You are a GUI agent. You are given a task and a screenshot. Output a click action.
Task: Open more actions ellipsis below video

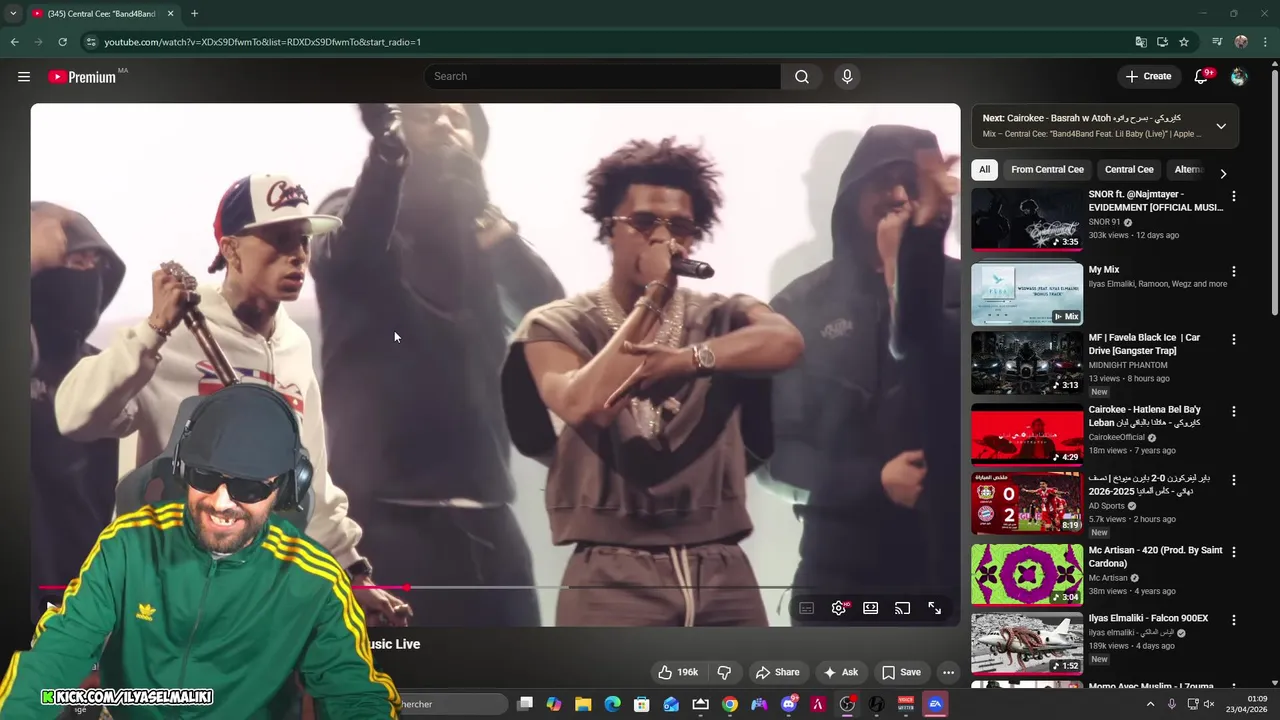point(948,672)
